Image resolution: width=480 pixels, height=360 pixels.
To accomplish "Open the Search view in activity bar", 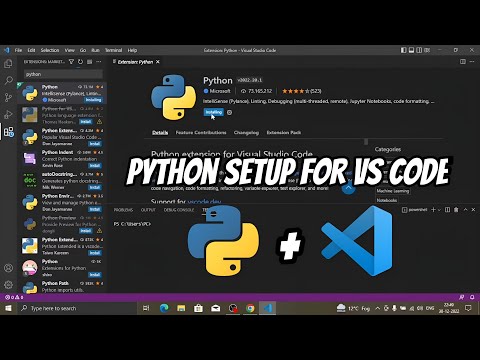I will (x=8, y=80).
